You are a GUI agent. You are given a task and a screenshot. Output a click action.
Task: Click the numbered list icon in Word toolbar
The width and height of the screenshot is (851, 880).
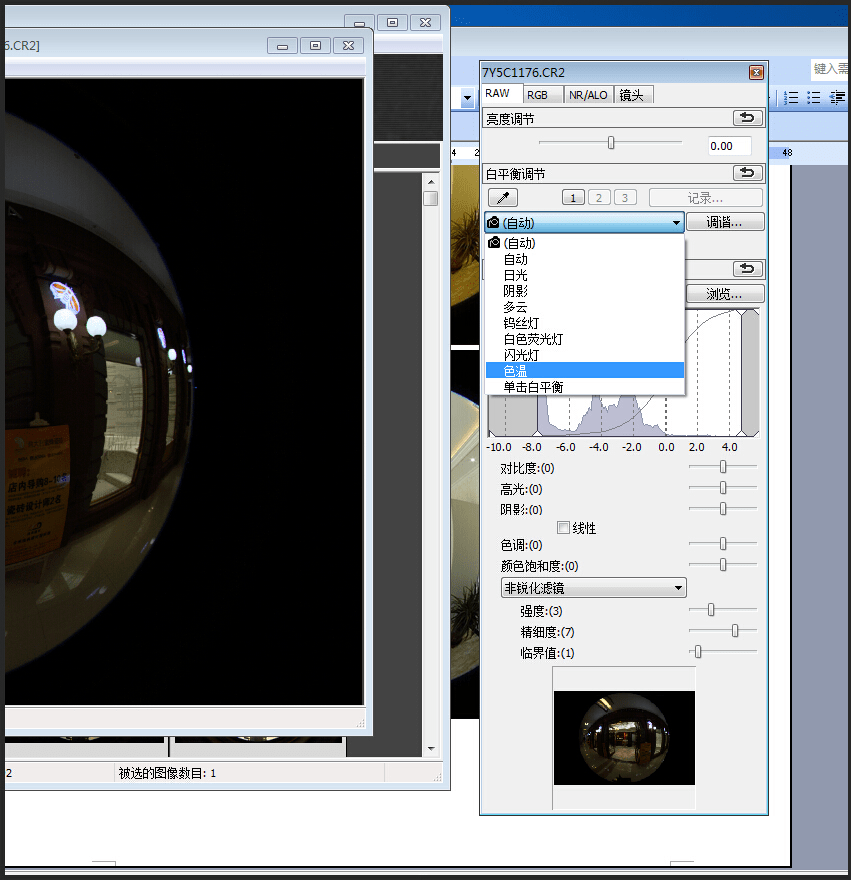791,98
